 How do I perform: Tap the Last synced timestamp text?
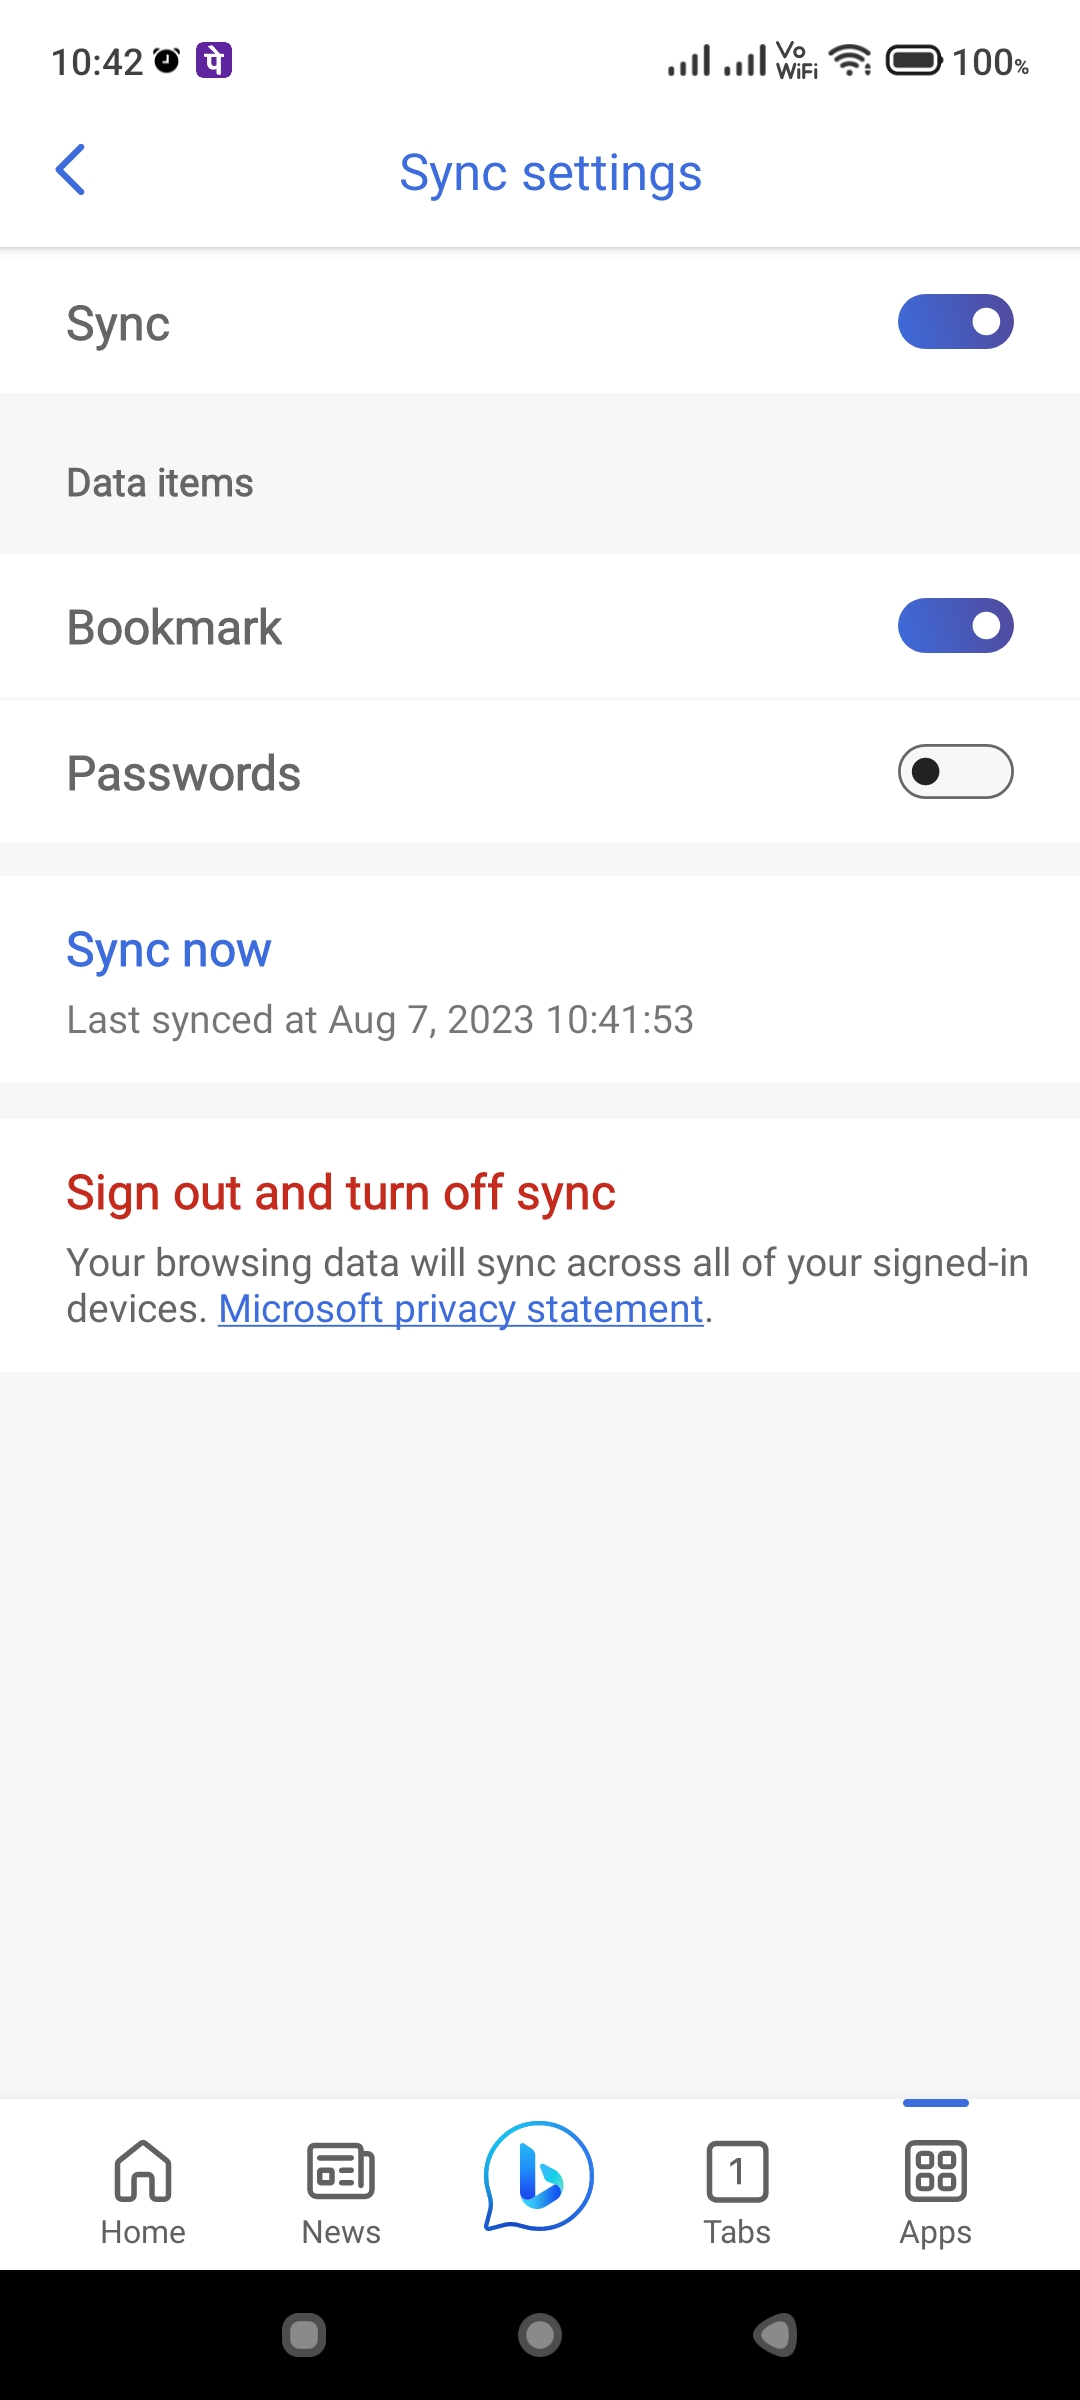click(380, 1020)
